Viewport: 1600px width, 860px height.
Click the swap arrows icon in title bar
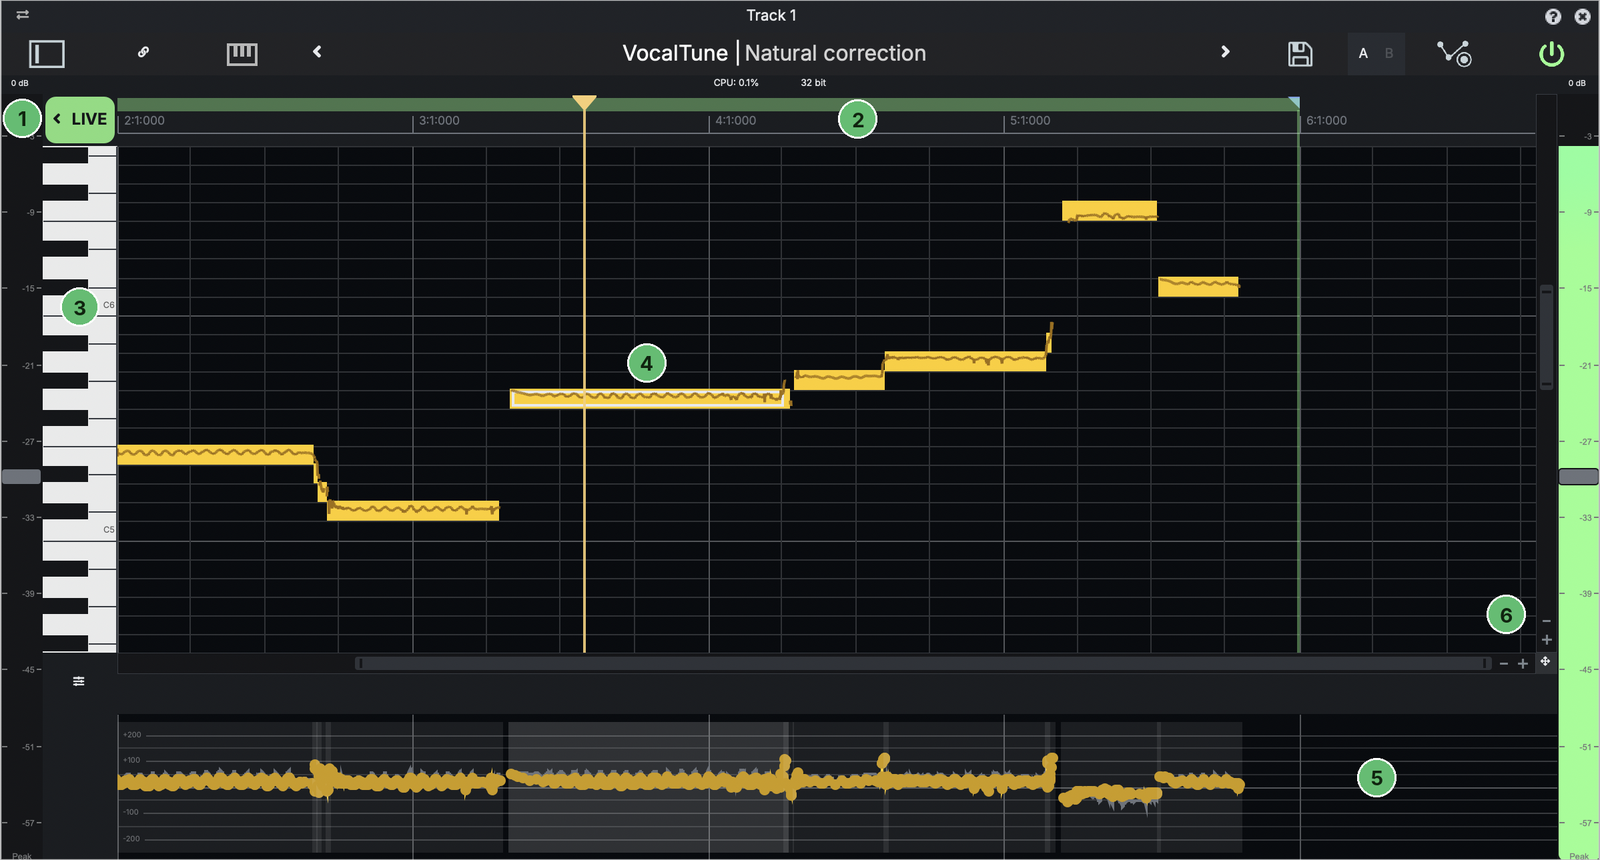click(22, 15)
